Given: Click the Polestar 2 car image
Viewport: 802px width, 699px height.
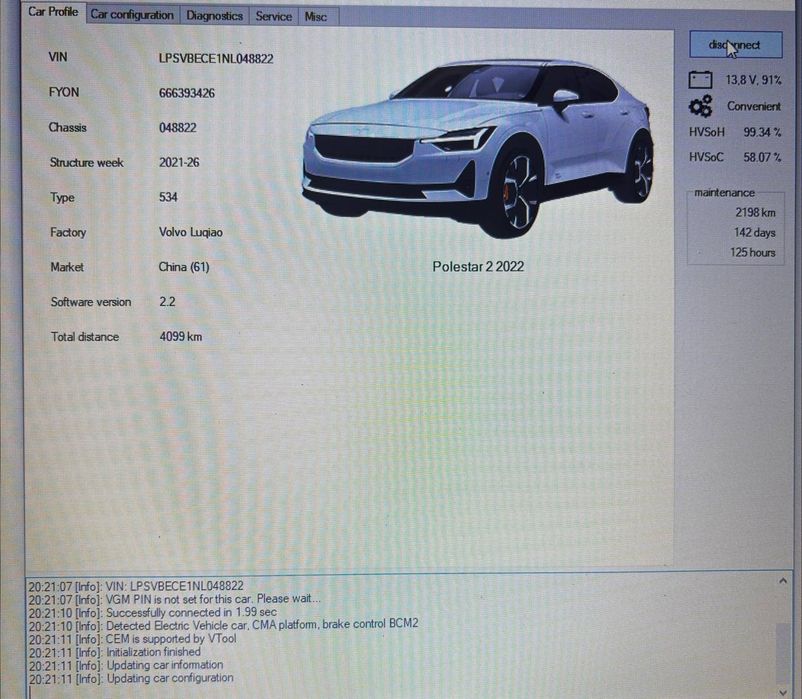Looking at the screenshot, I should pos(478,148).
